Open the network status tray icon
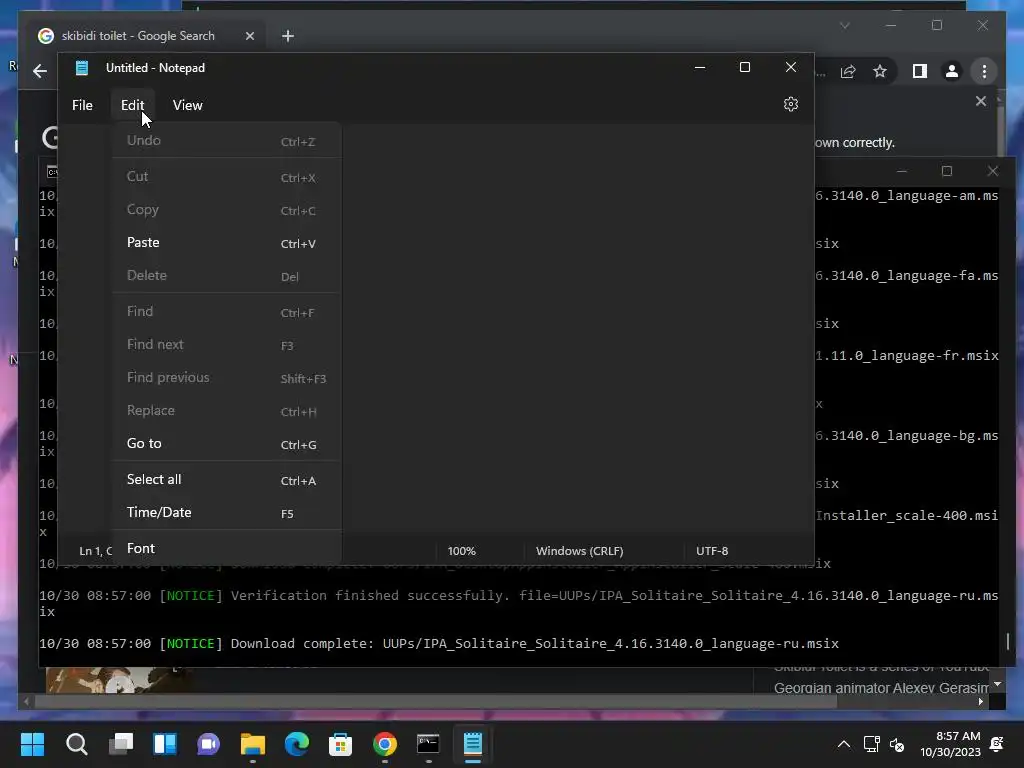The width and height of the screenshot is (1024, 768). (x=871, y=744)
